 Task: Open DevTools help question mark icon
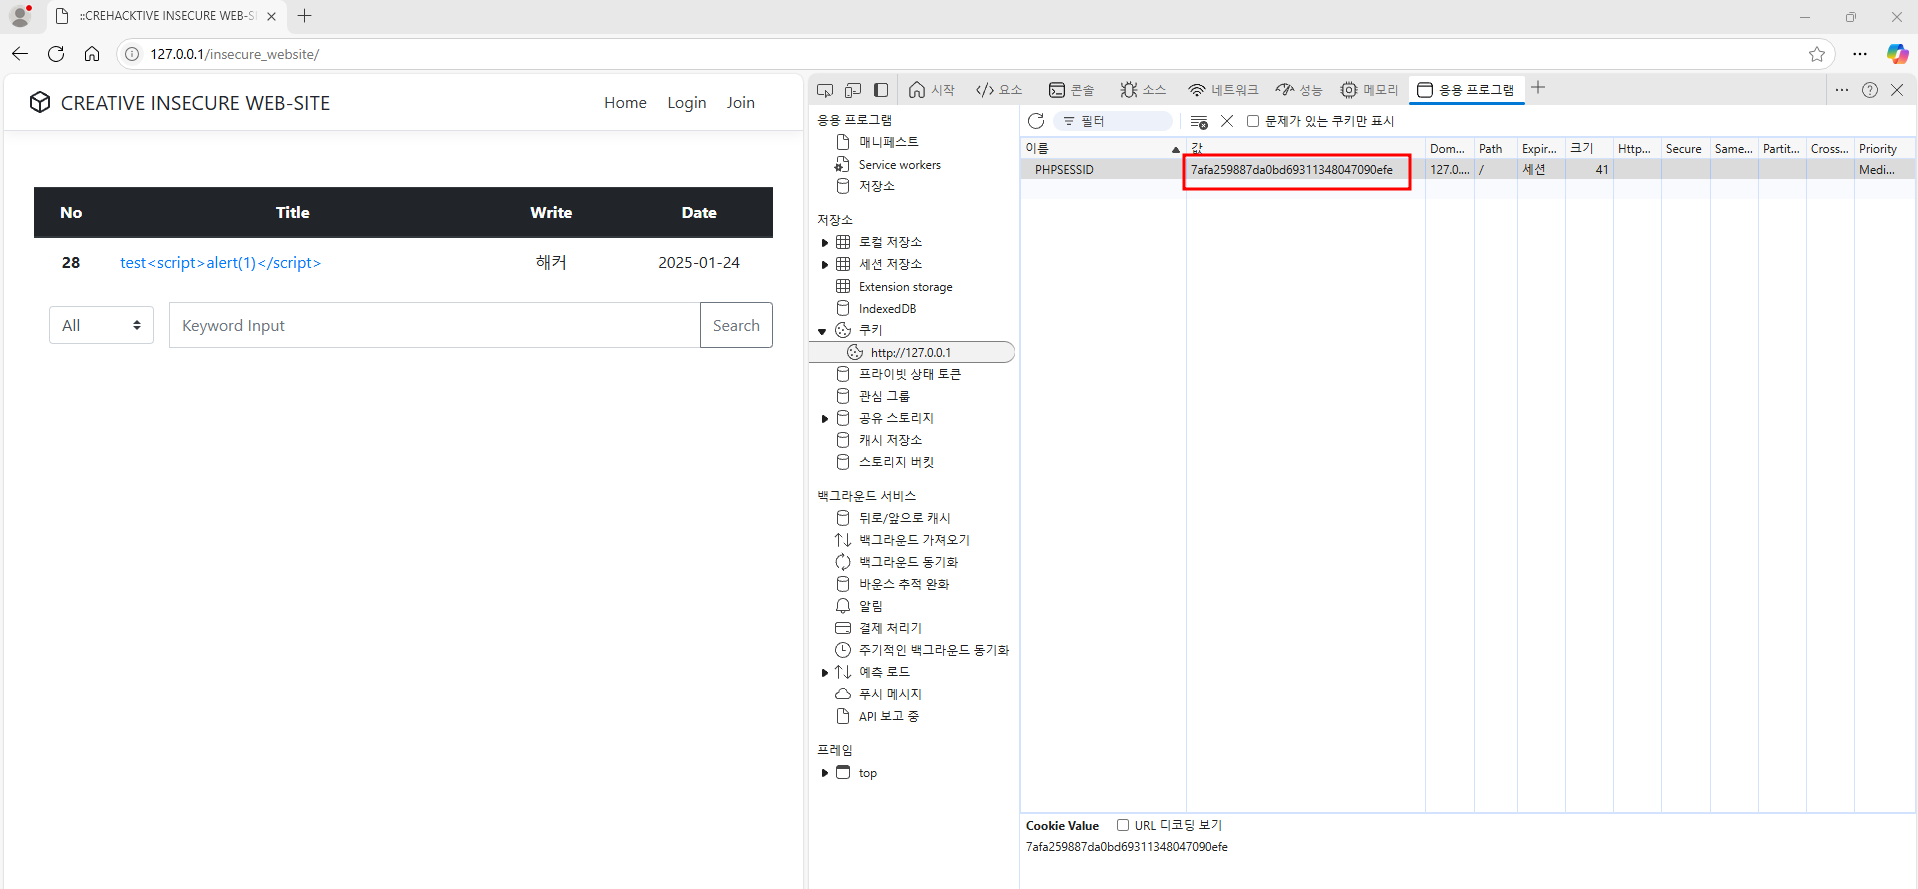pyautogui.click(x=1870, y=90)
